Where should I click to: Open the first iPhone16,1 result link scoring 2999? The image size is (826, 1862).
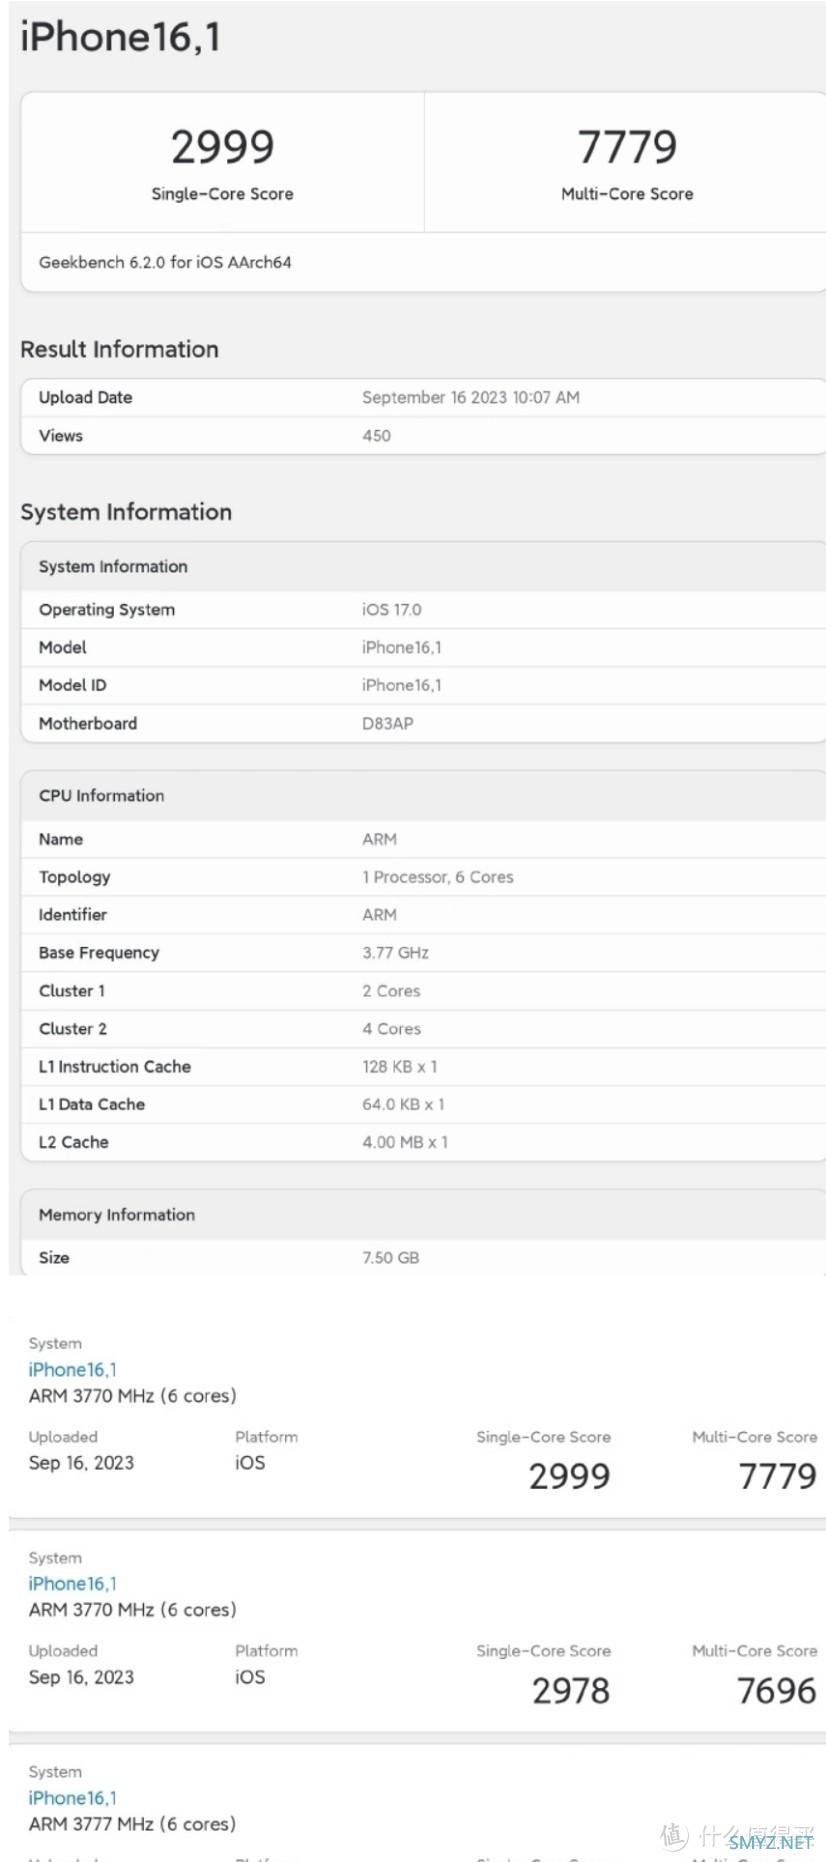tap(72, 1369)
